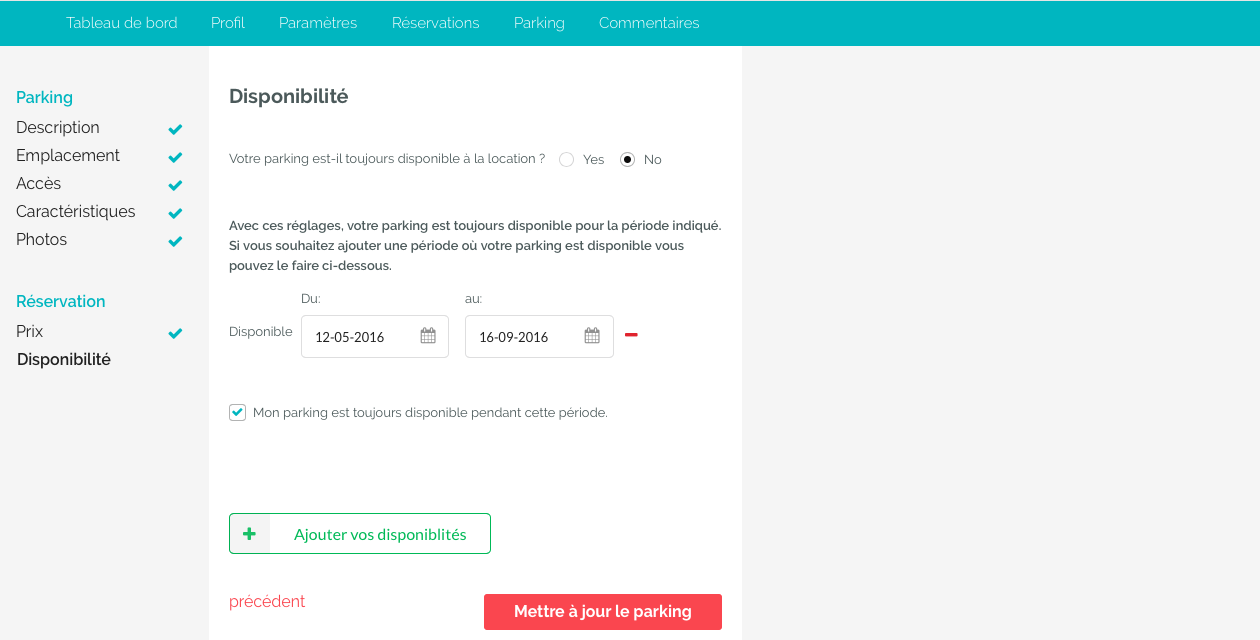Click the end date field 16-09-2016
Viewport: 1260px width, 640px height.
pos(539,336)
